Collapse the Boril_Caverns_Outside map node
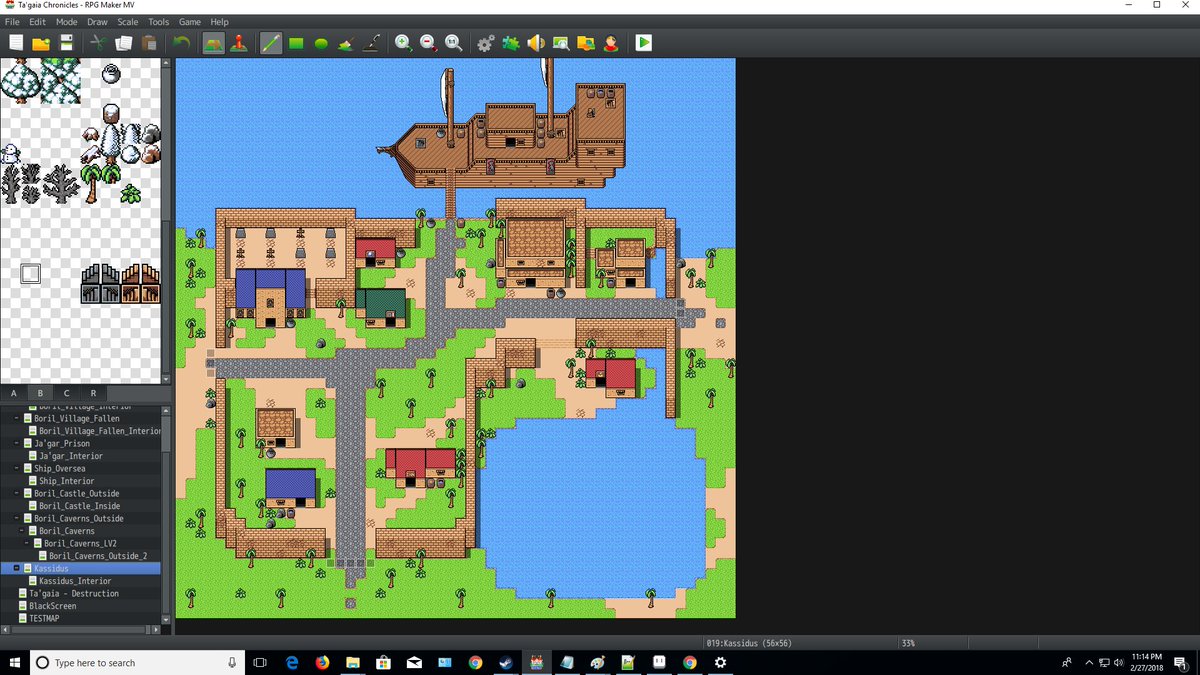 (x=17, y=518)
